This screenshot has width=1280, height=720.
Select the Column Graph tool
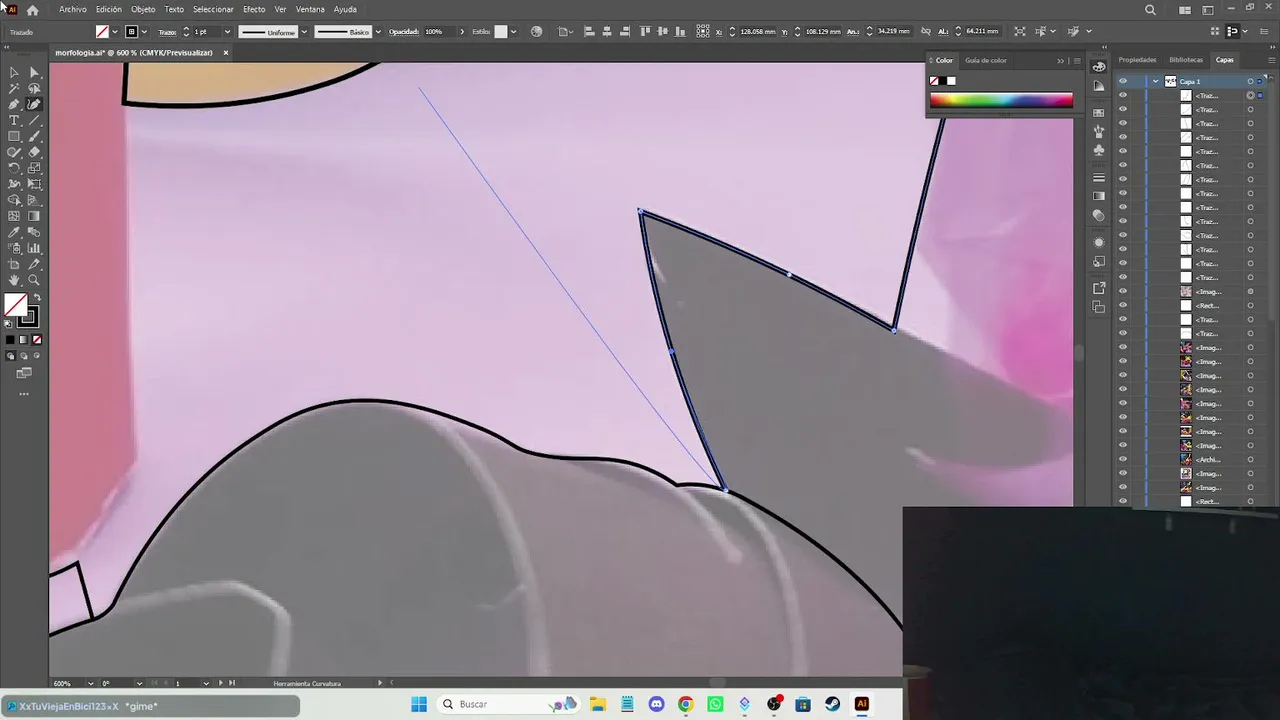click(x=34, y=248)
